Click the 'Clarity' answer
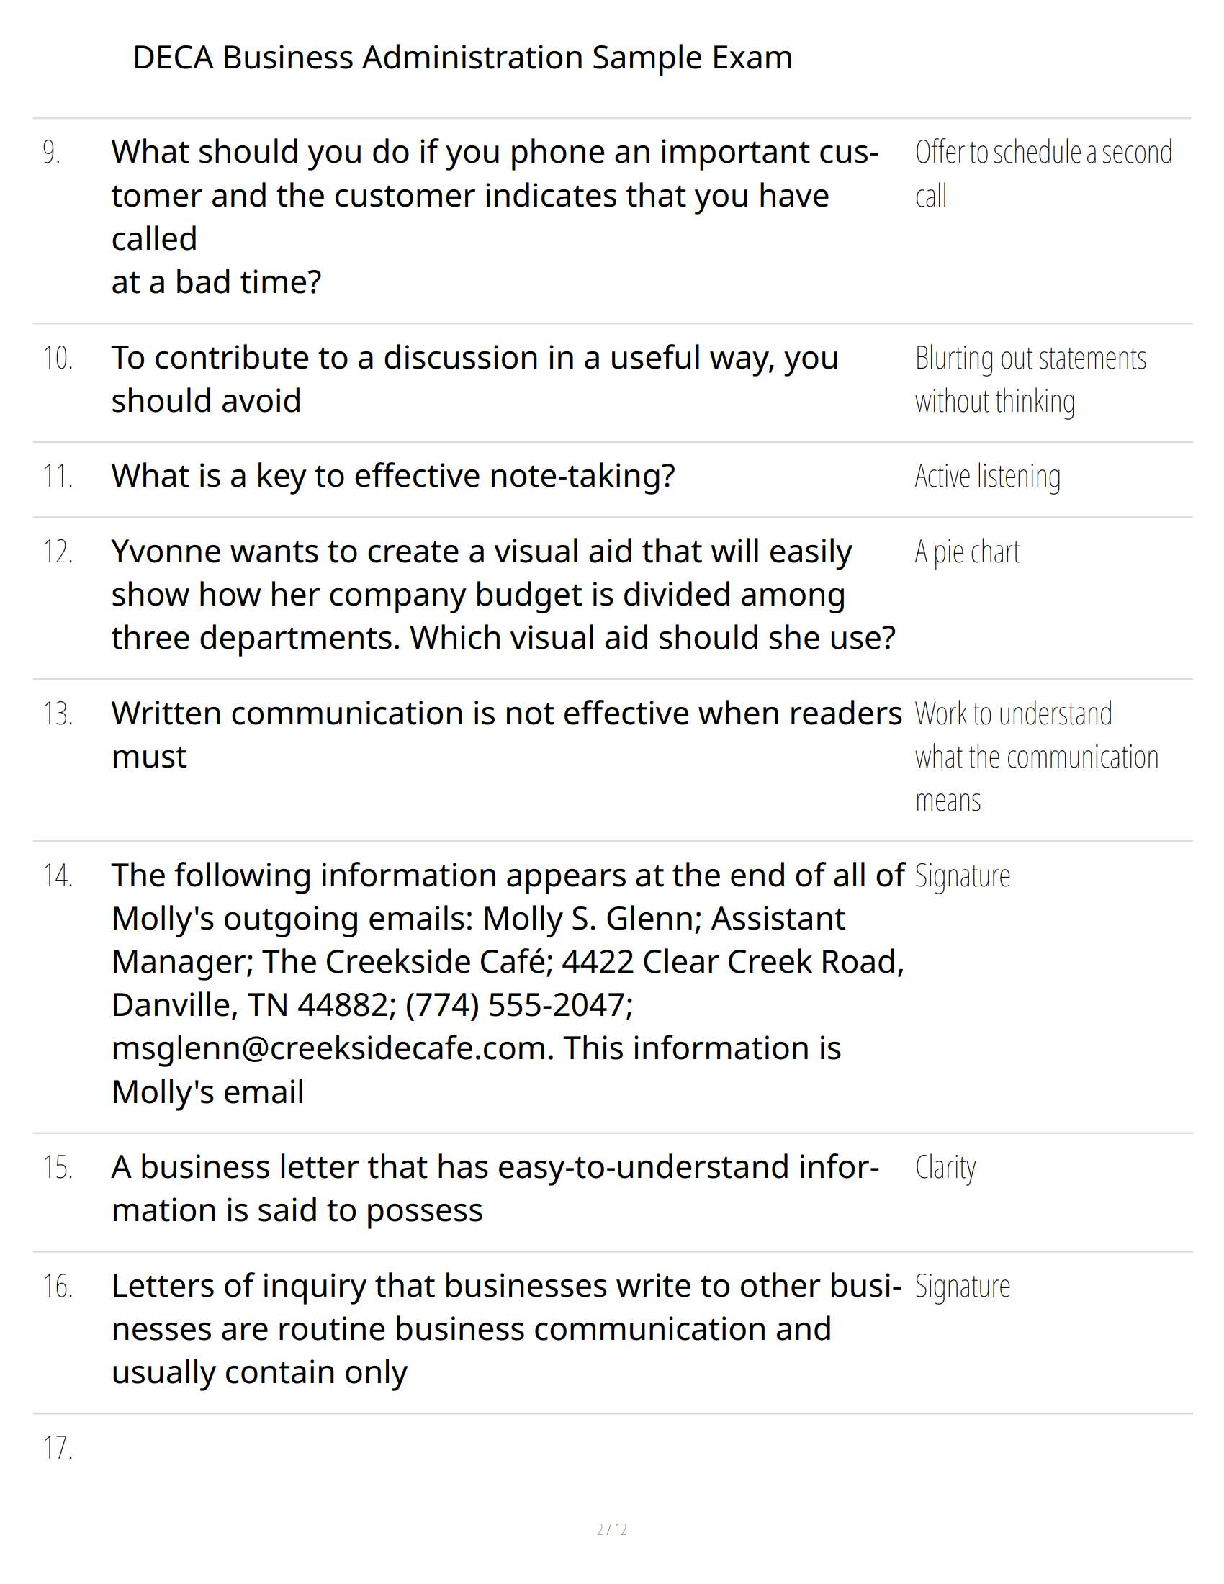 click(945, 1168)
